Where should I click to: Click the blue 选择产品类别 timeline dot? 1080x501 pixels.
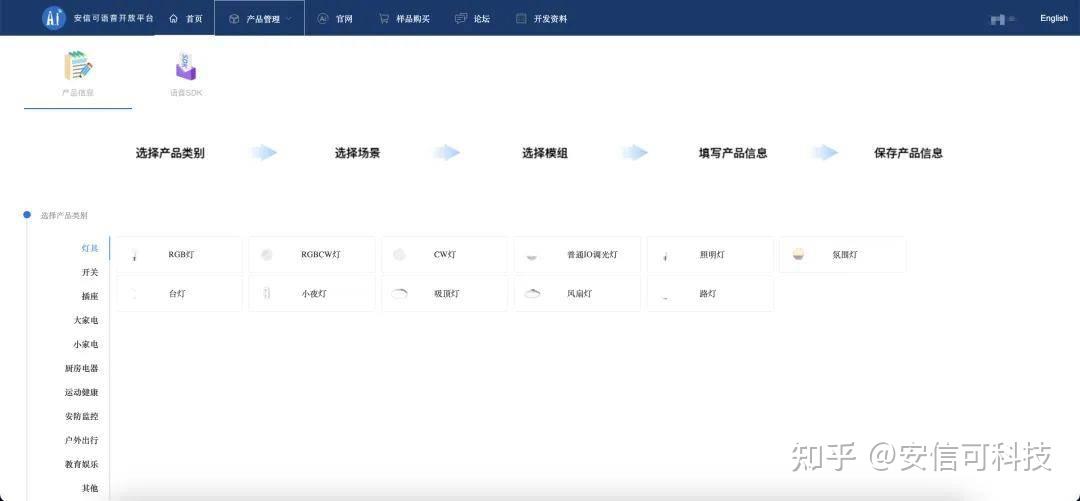[x=27, y=215]
